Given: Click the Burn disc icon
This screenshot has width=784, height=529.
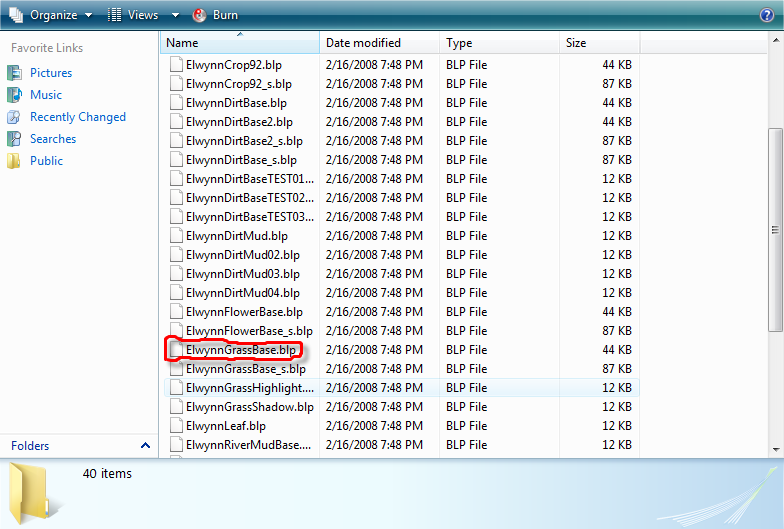Looking at the screenshot, I should click(x=199, y=15).
